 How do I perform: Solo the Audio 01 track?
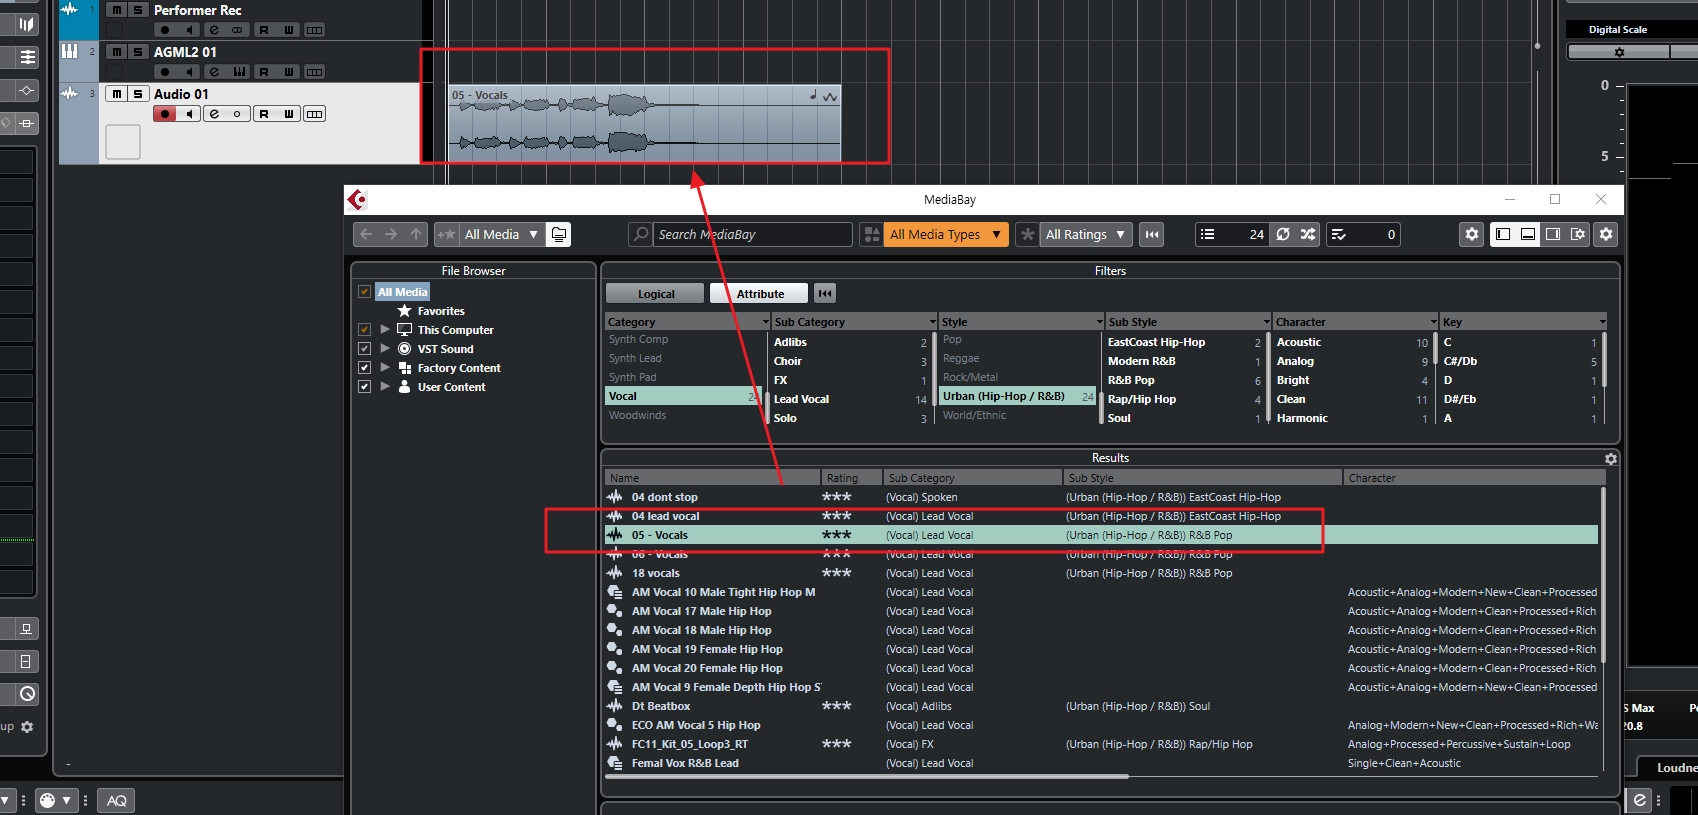pos(138,94)
